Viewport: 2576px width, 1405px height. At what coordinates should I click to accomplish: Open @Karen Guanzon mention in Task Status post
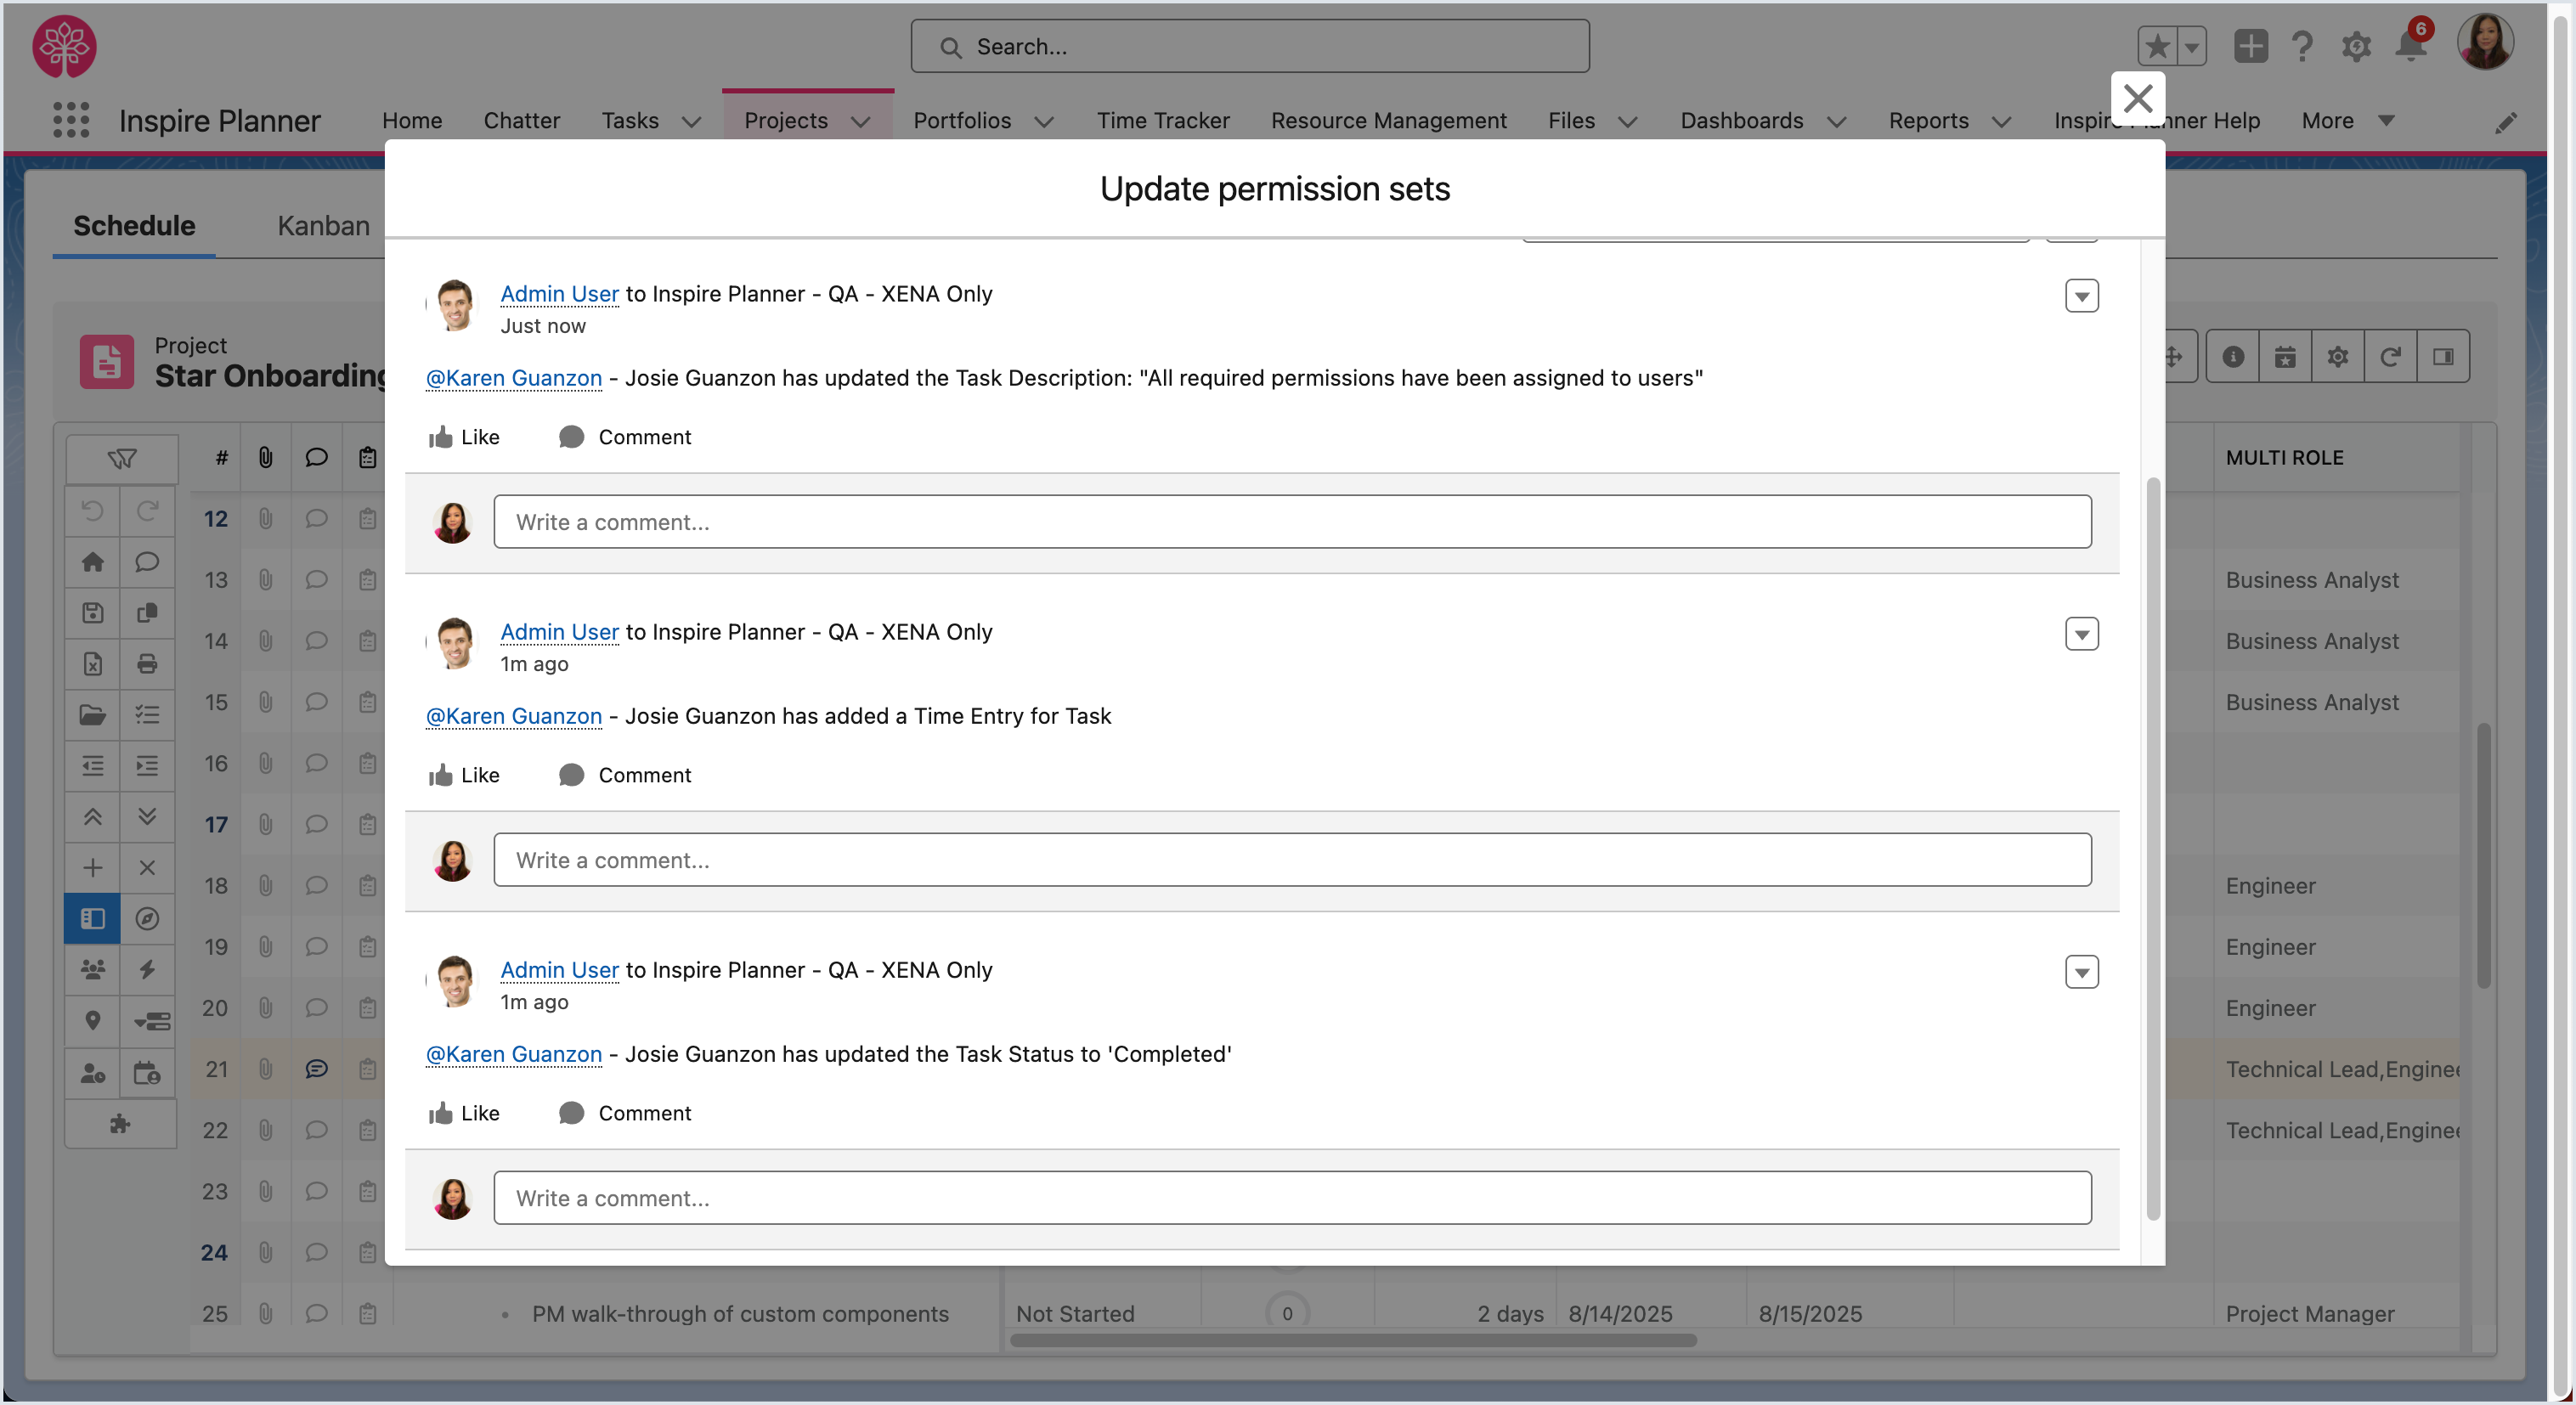point(514,1054)
